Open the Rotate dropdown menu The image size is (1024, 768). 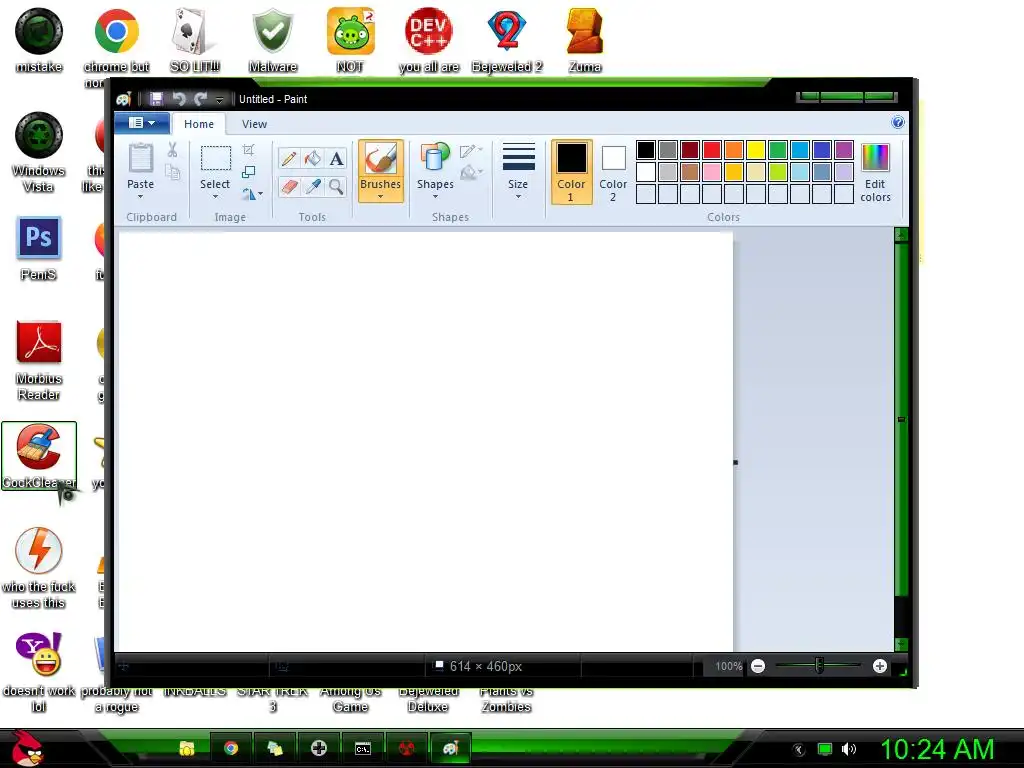pos(252,194)
